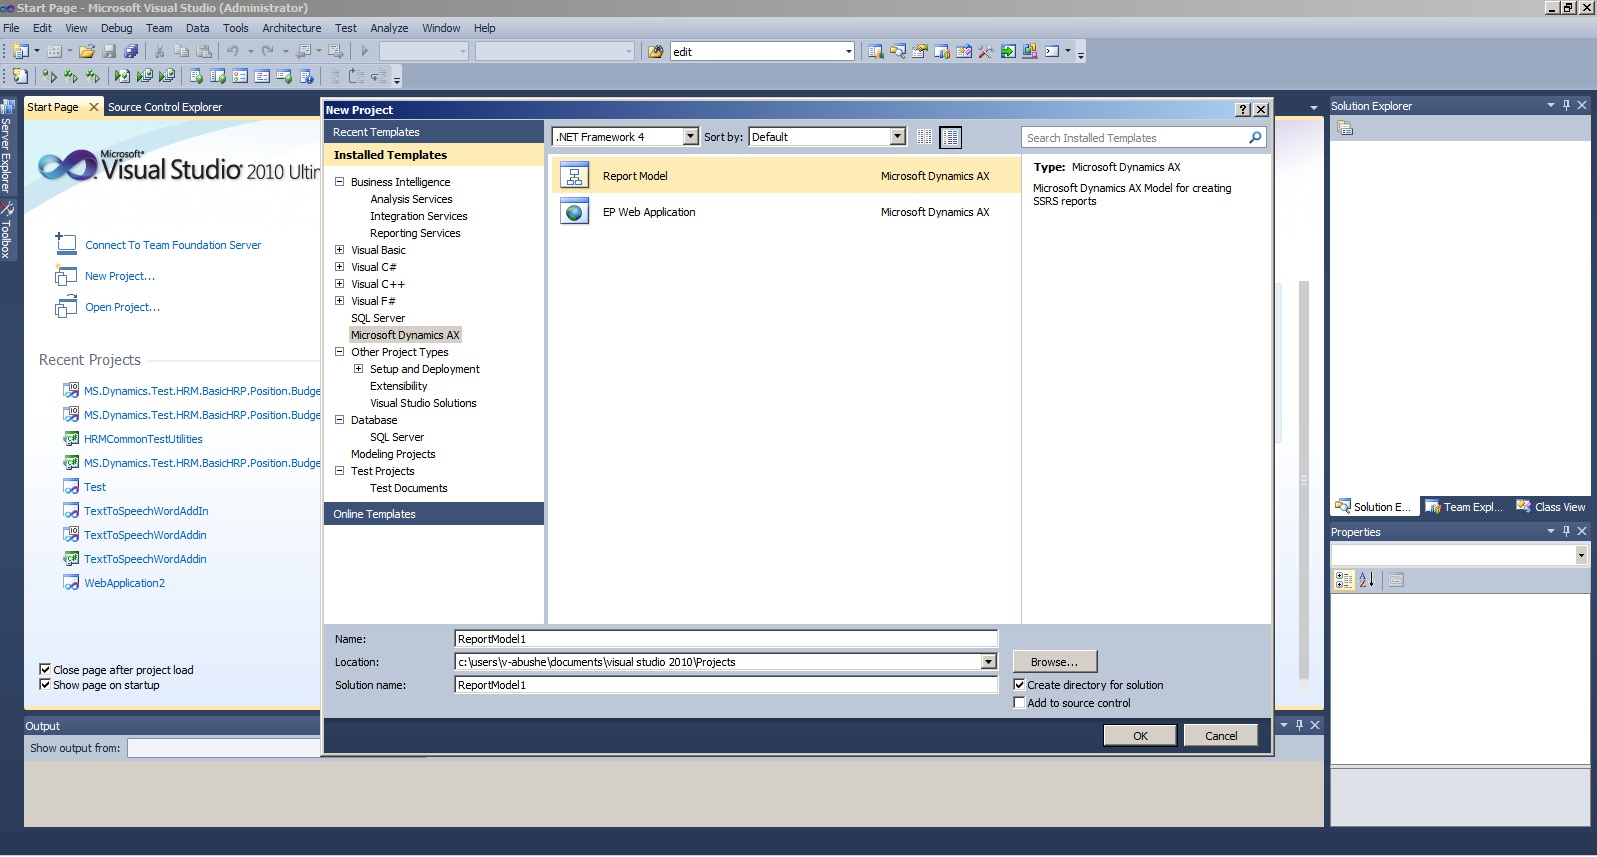Select Modeling Projects in template tree
This screenshot has height=857, width=1597.
(393, 454)
